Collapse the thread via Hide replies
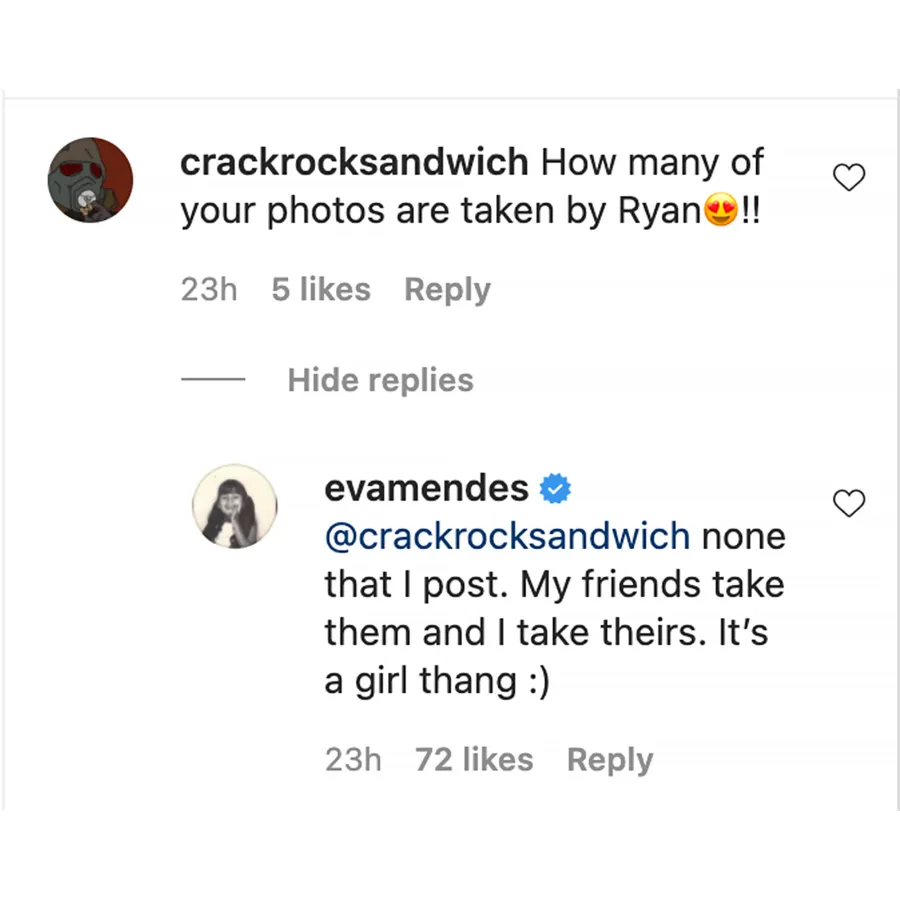 pyautogui.click(x=380, y=380)
